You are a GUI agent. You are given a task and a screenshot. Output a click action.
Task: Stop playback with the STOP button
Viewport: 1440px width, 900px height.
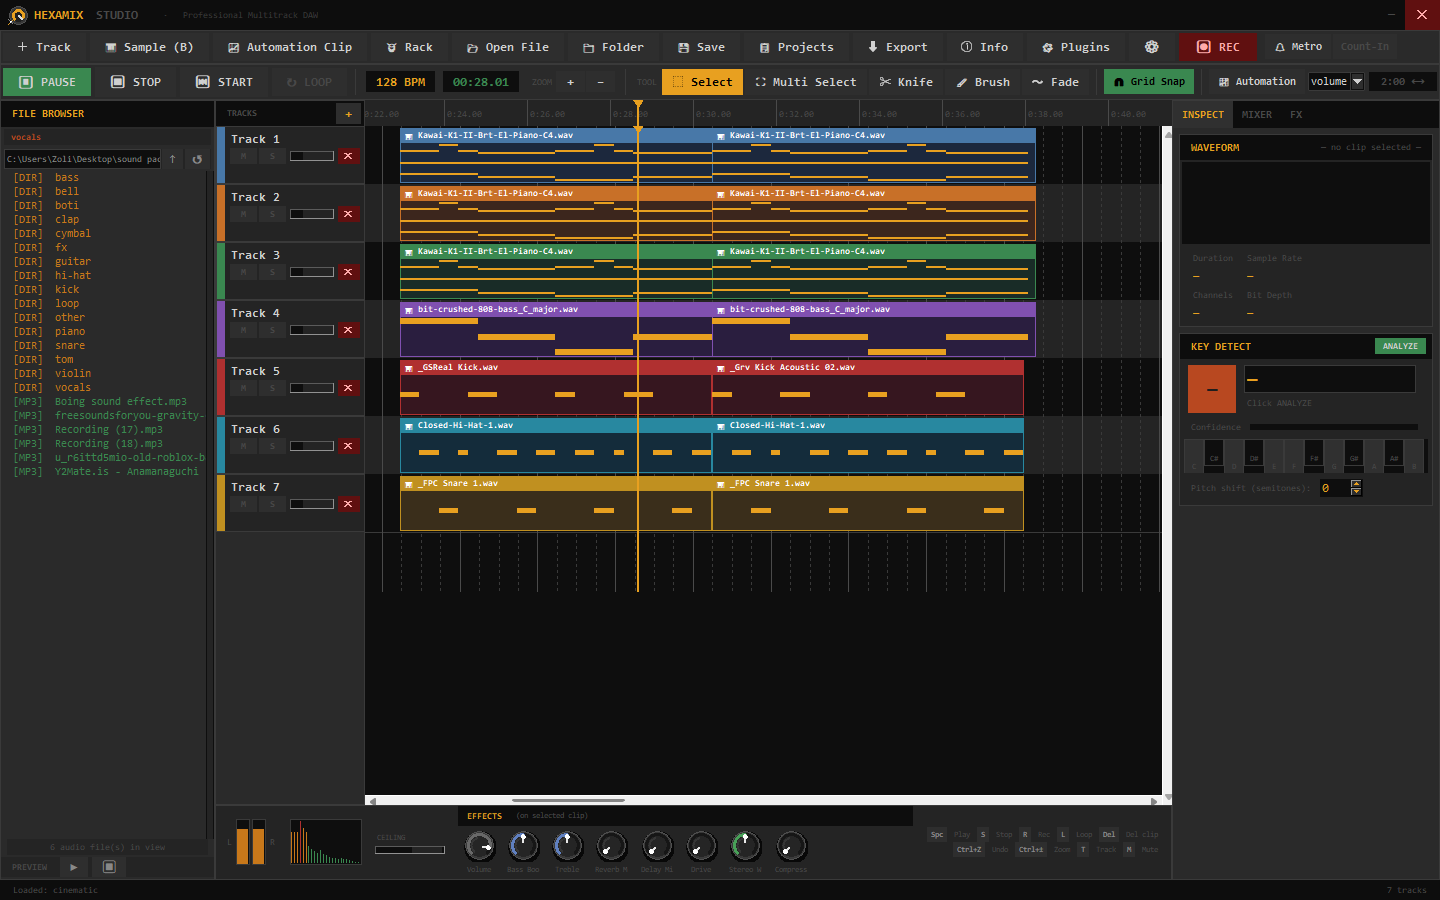(x=136, y=82)
